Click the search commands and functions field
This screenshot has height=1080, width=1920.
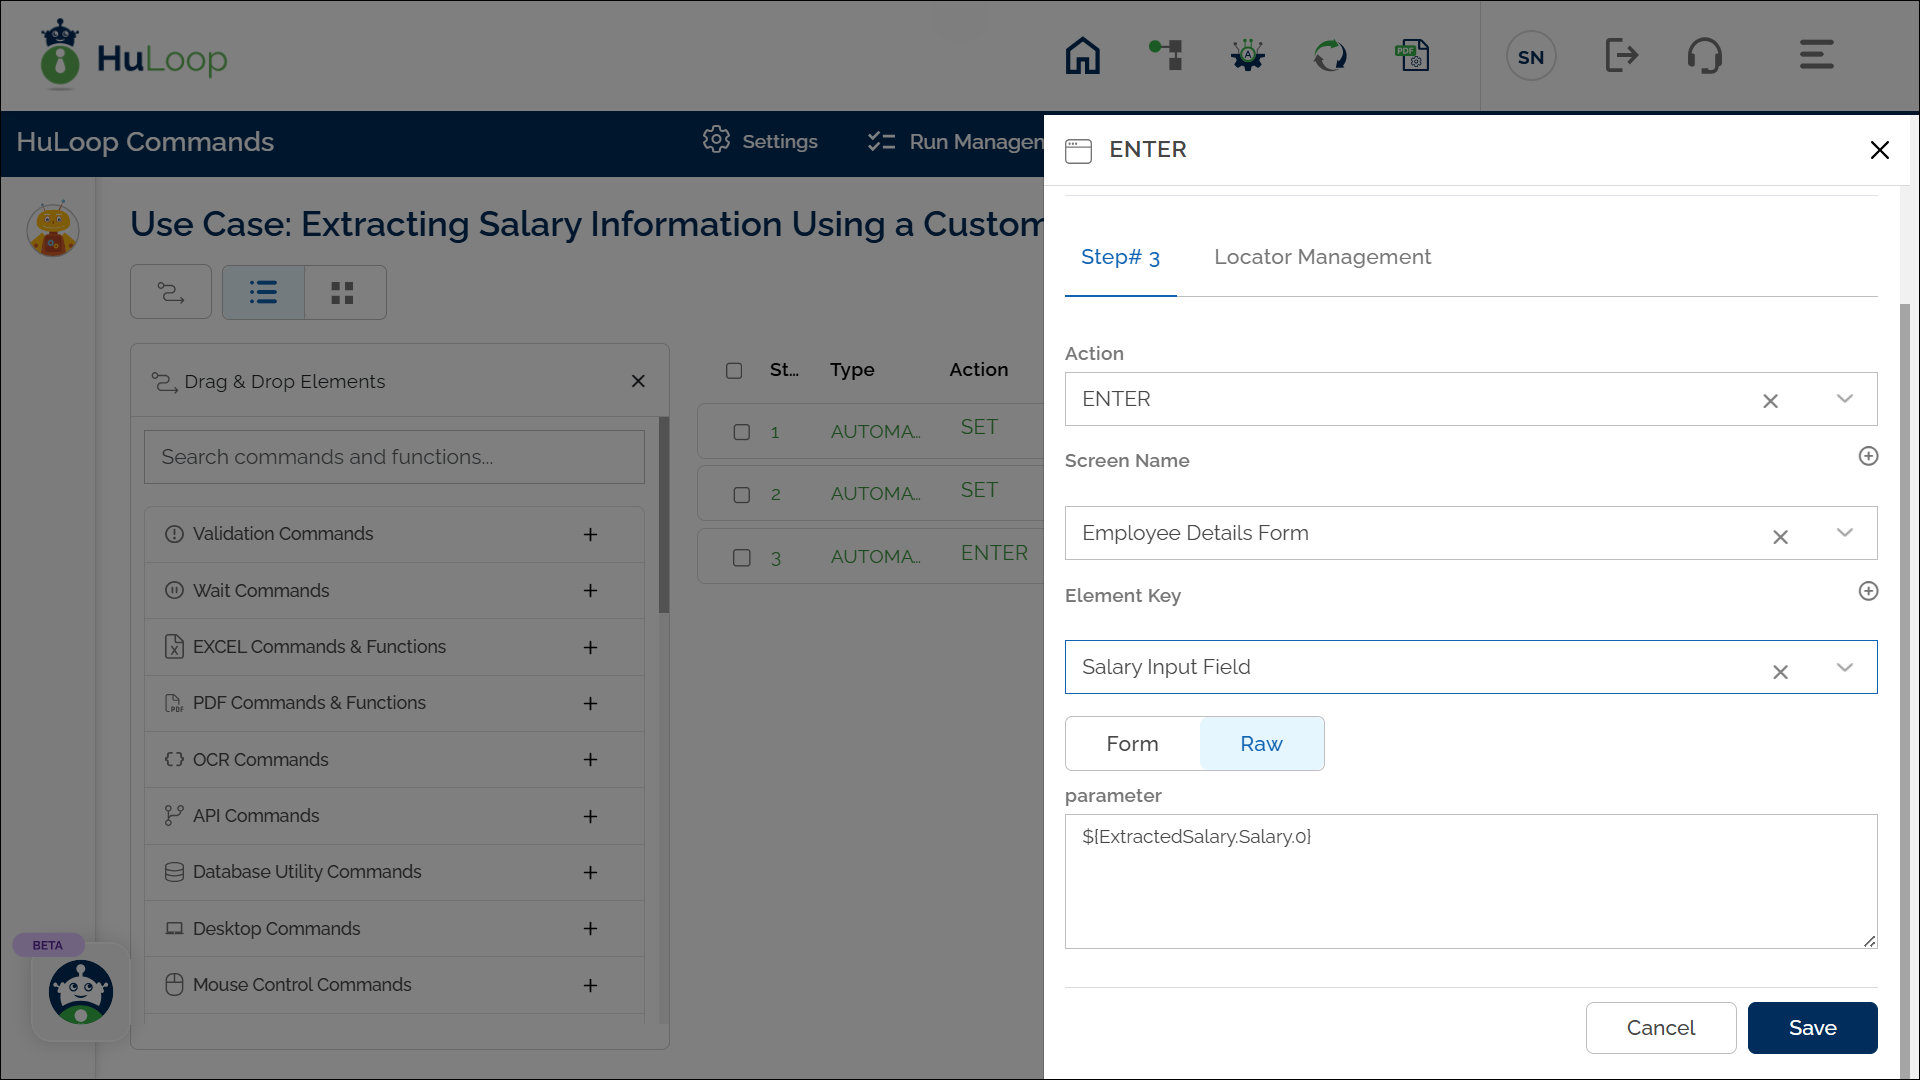point(394,457)
